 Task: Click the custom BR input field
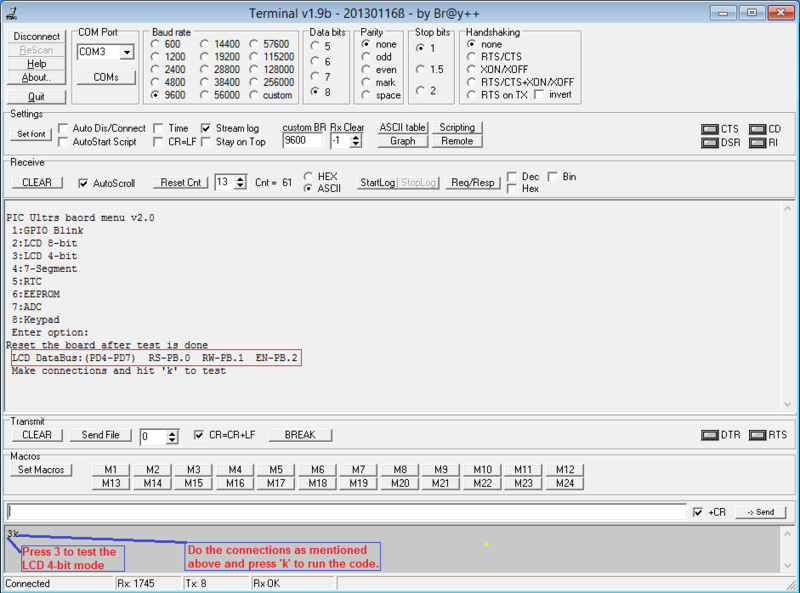303,141
